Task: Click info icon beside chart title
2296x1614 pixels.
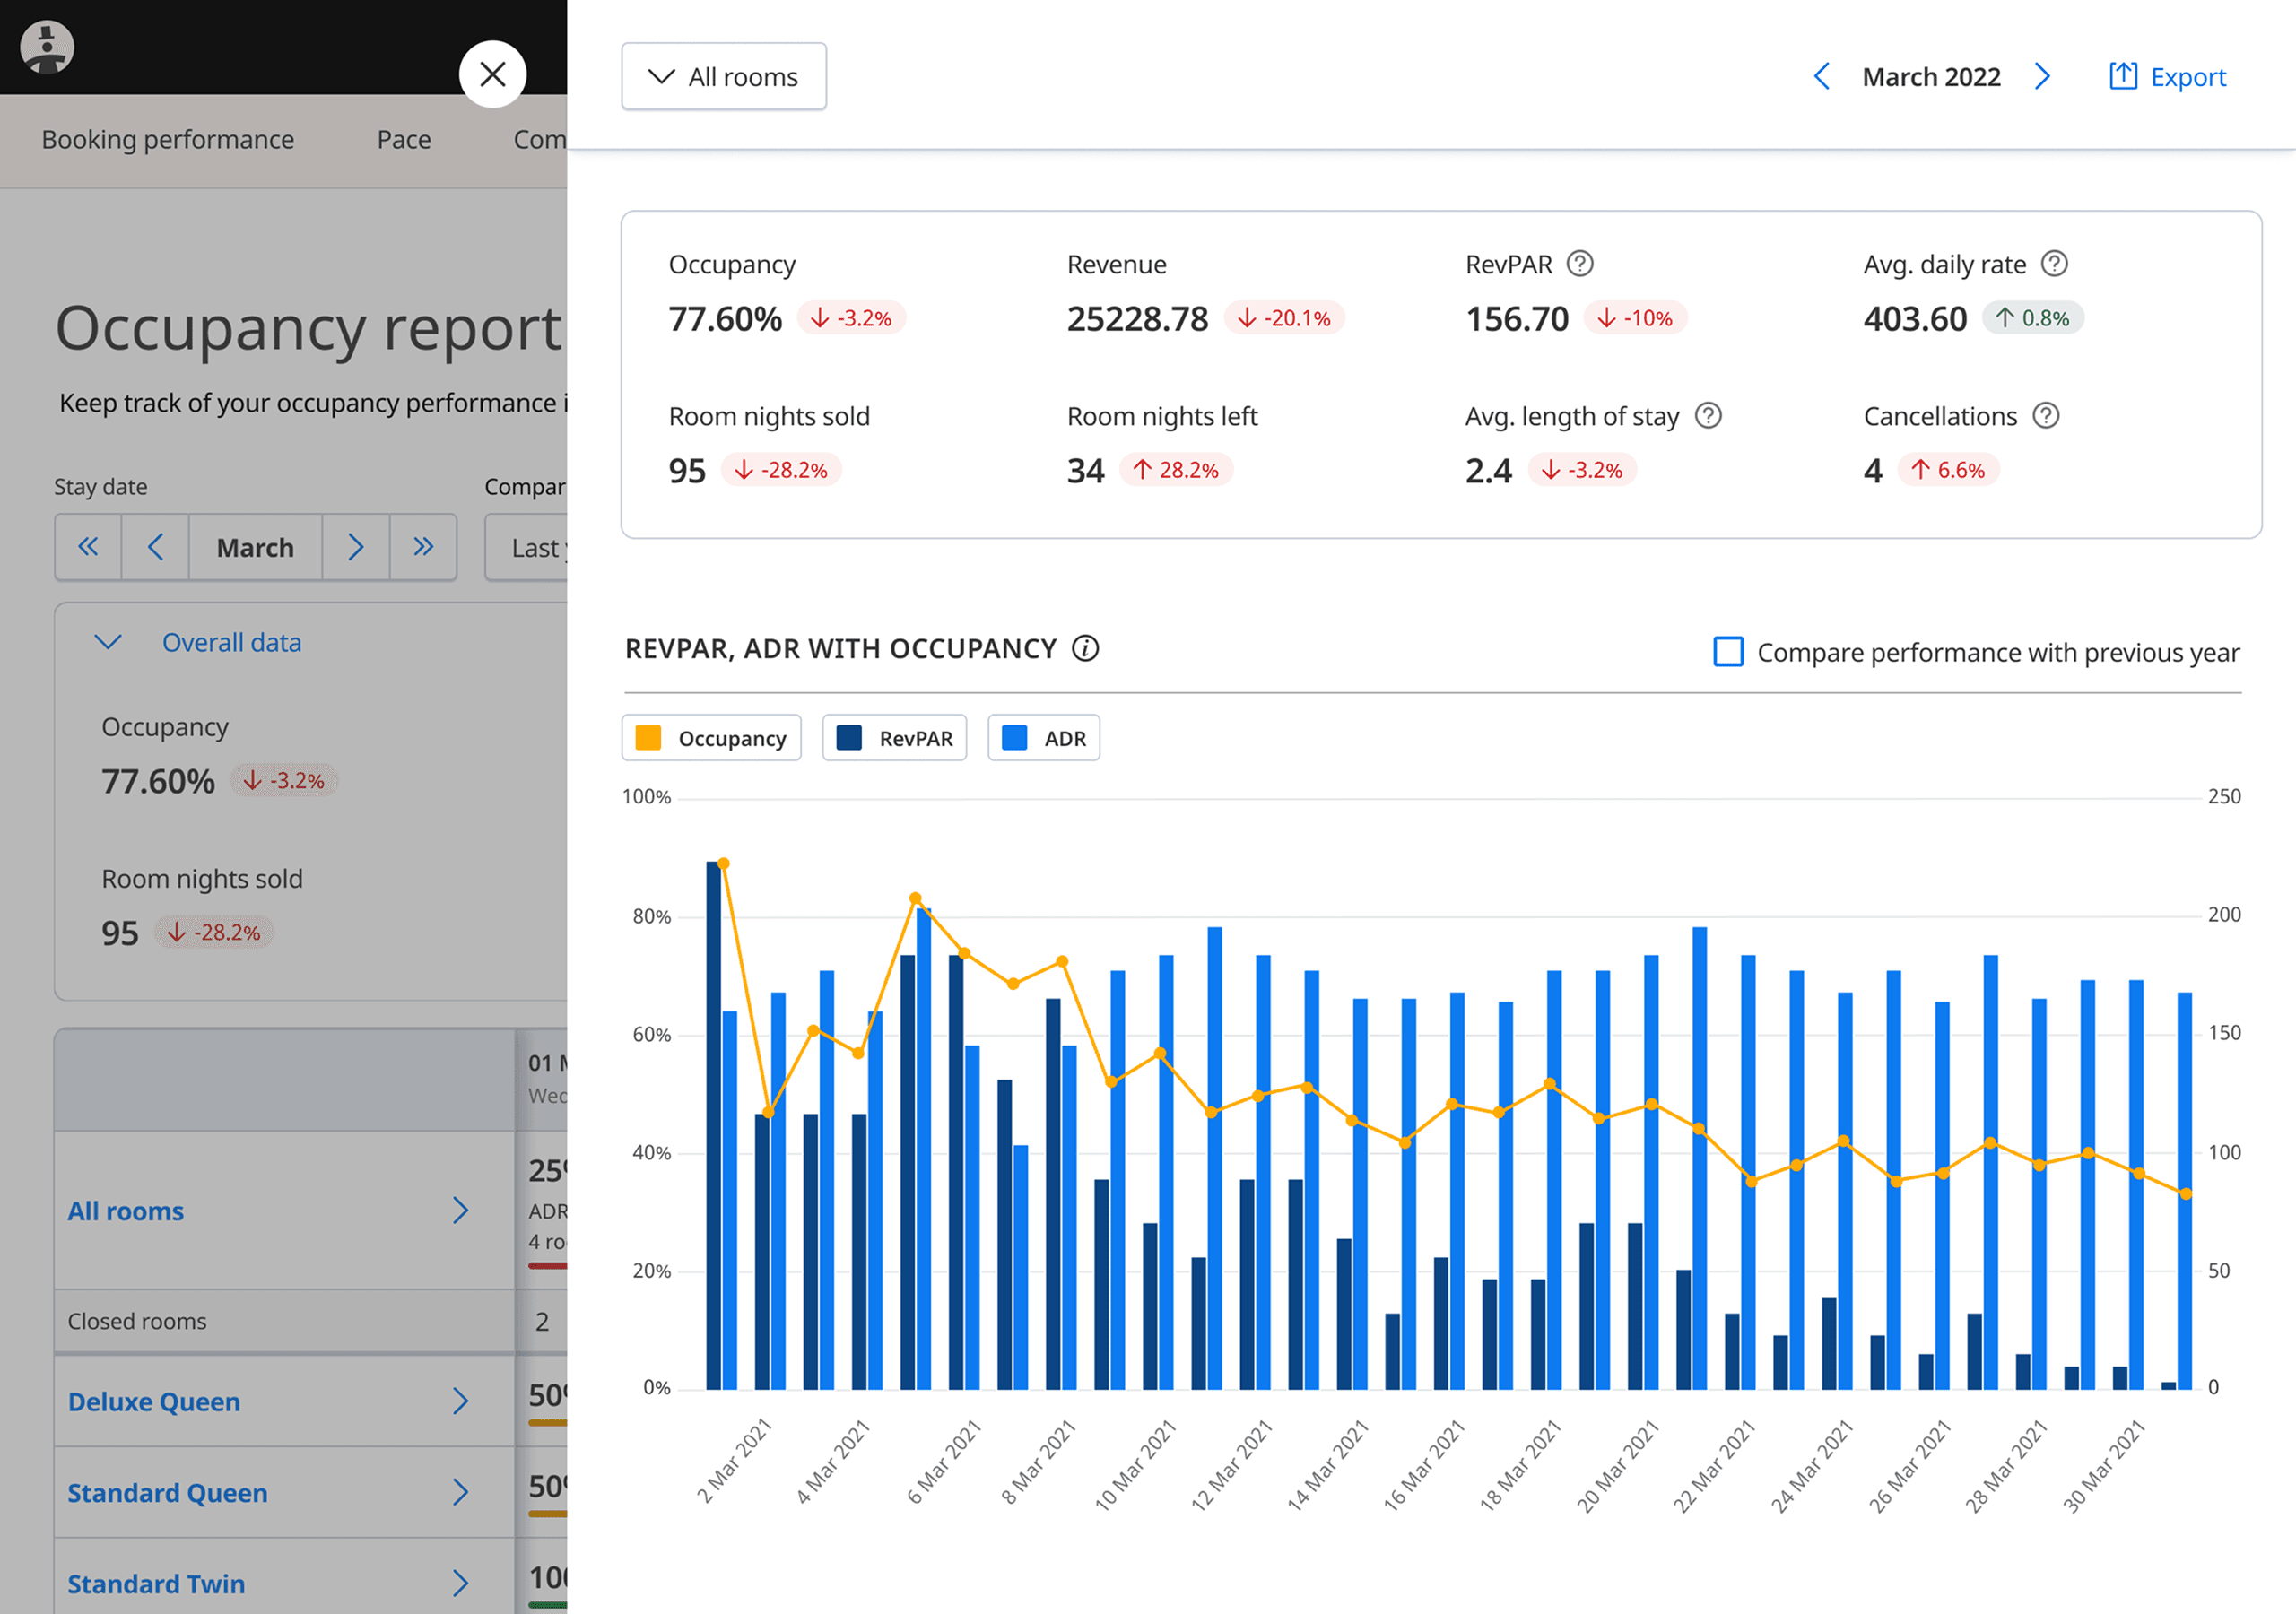Action: click(1085, 649)
